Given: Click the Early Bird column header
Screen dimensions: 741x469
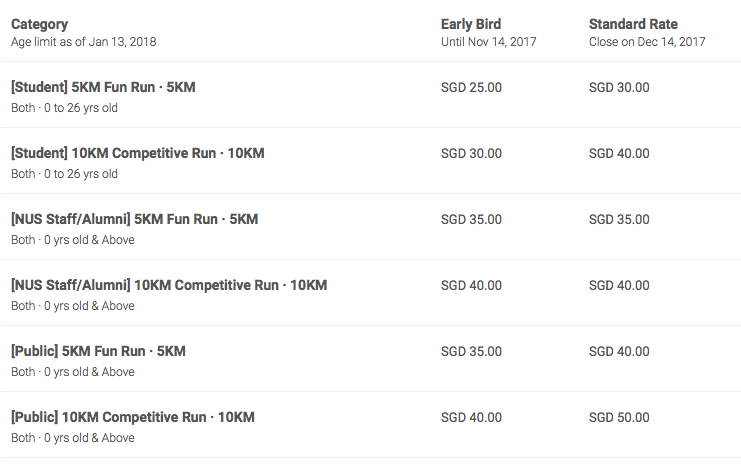Looking at the screenshot, I should coord(471,24).
